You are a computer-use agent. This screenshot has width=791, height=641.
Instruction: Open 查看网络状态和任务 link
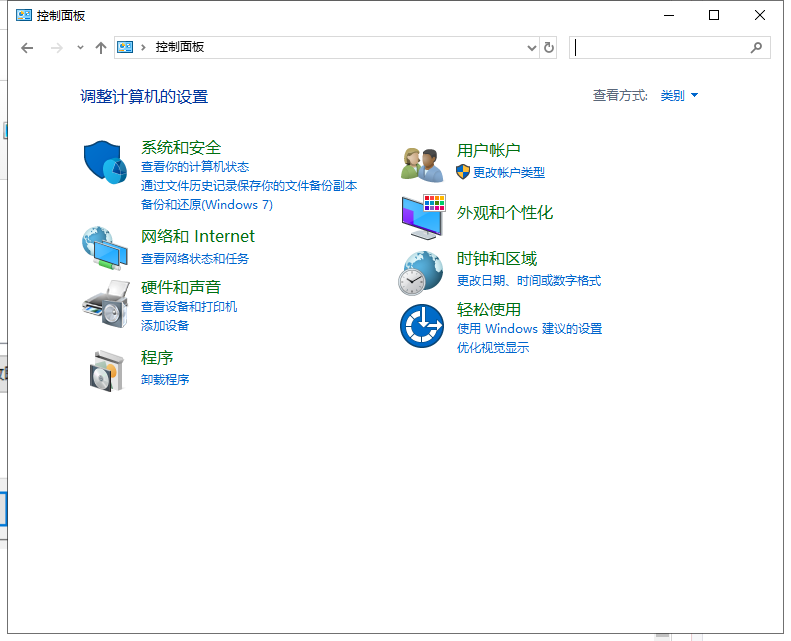[x=195, y=259]
